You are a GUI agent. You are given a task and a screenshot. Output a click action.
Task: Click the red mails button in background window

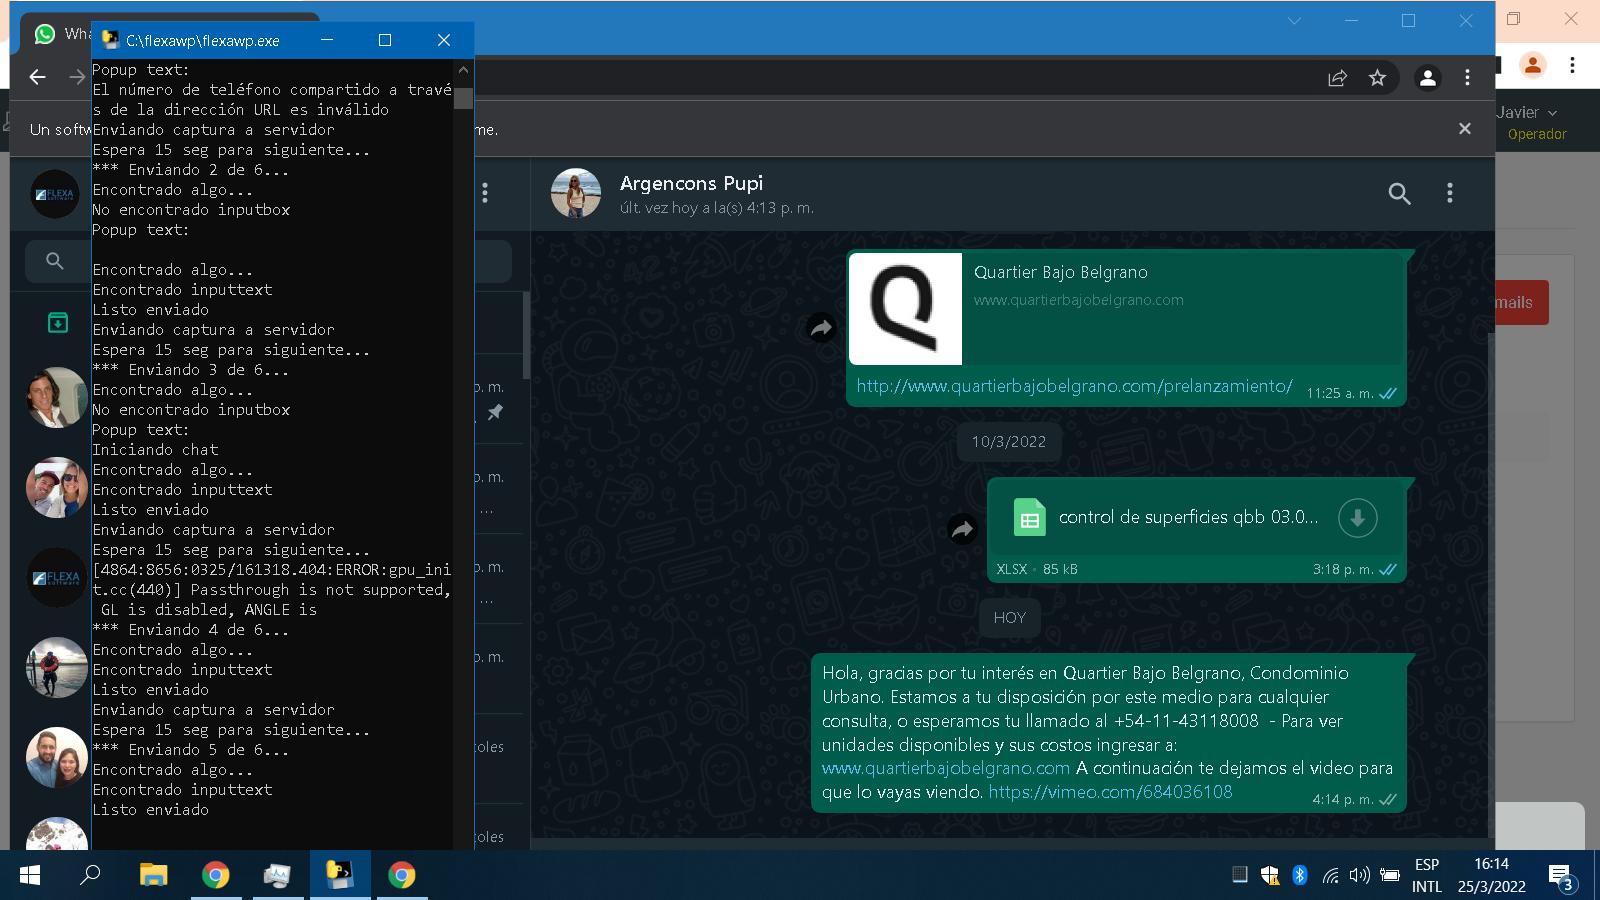(x=1521, y=302)
